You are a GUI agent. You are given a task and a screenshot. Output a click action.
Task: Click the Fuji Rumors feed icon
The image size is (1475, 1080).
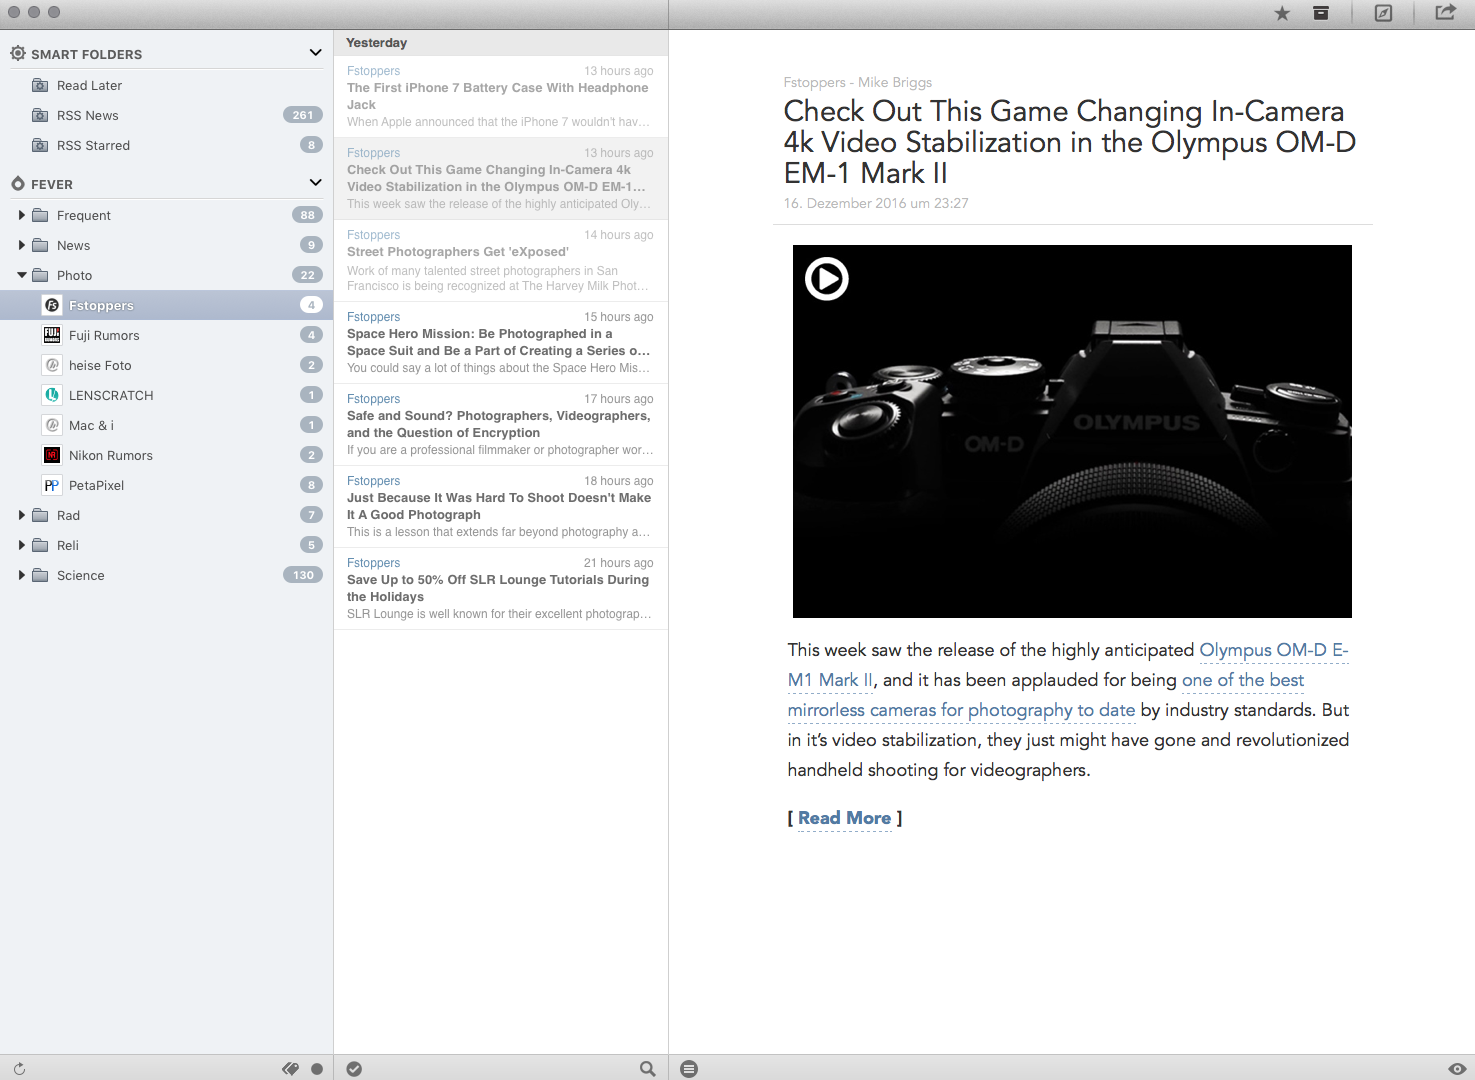(52, 335)
